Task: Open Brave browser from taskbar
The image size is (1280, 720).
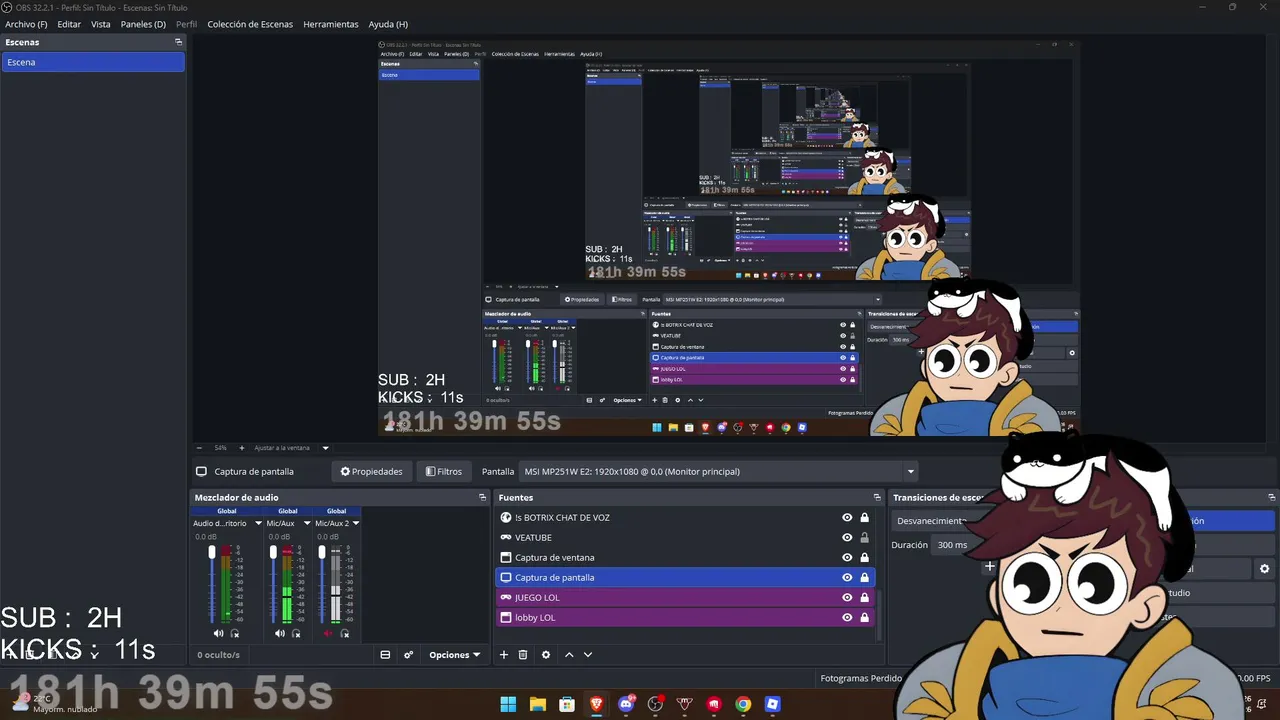Action: pos(597,704)
